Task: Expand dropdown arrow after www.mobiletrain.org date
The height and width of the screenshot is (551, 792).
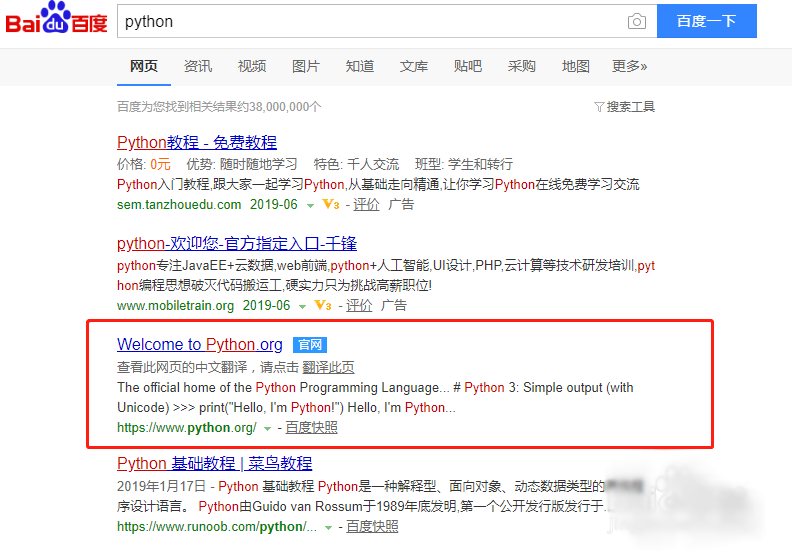Action: coord(303,307)
